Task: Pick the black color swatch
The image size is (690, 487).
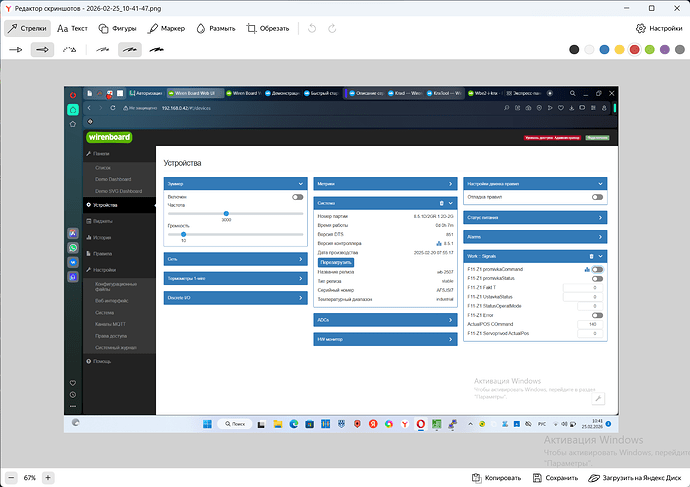Action: click(574, 50)
